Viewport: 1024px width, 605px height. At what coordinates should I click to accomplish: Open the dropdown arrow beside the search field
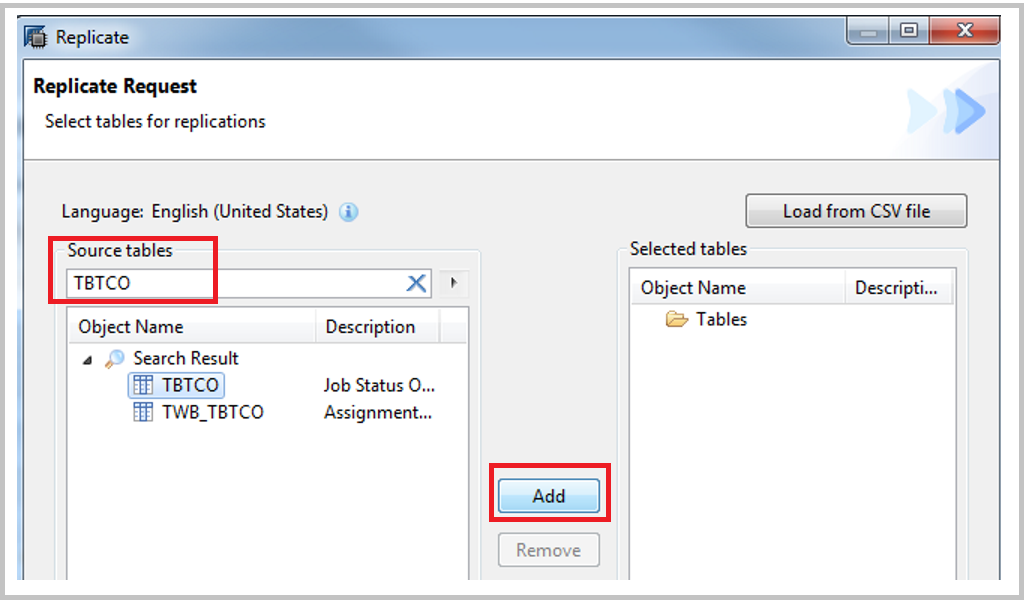pos(453,283)
